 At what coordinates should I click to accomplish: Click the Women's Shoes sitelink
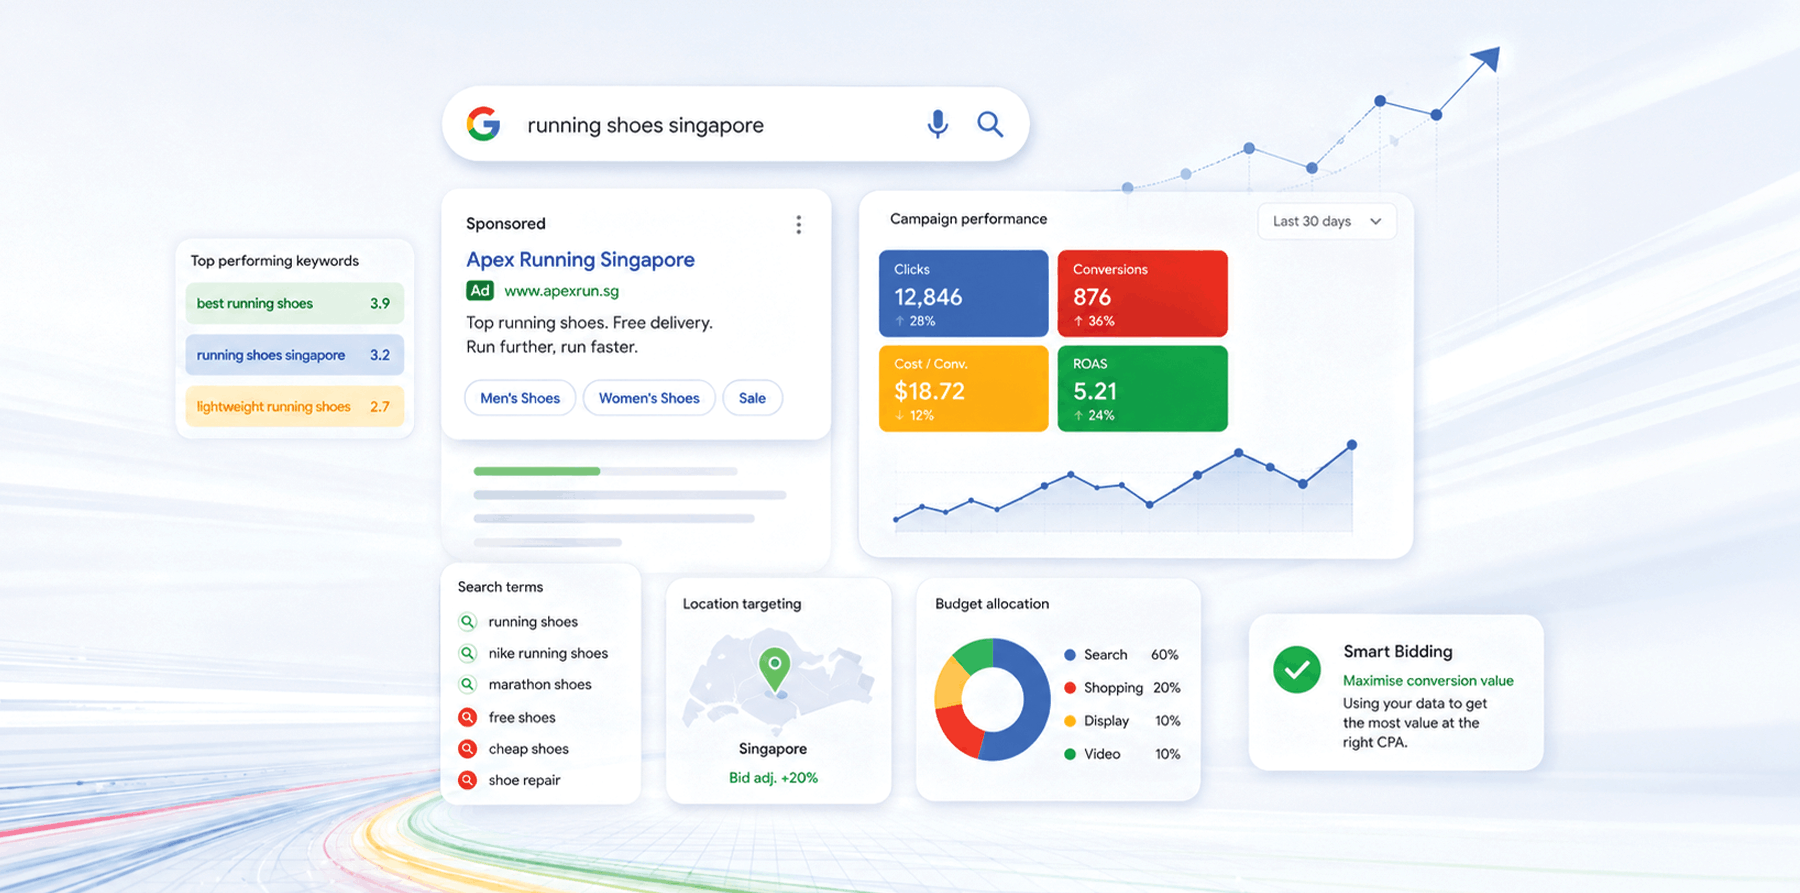click(649, 398)
